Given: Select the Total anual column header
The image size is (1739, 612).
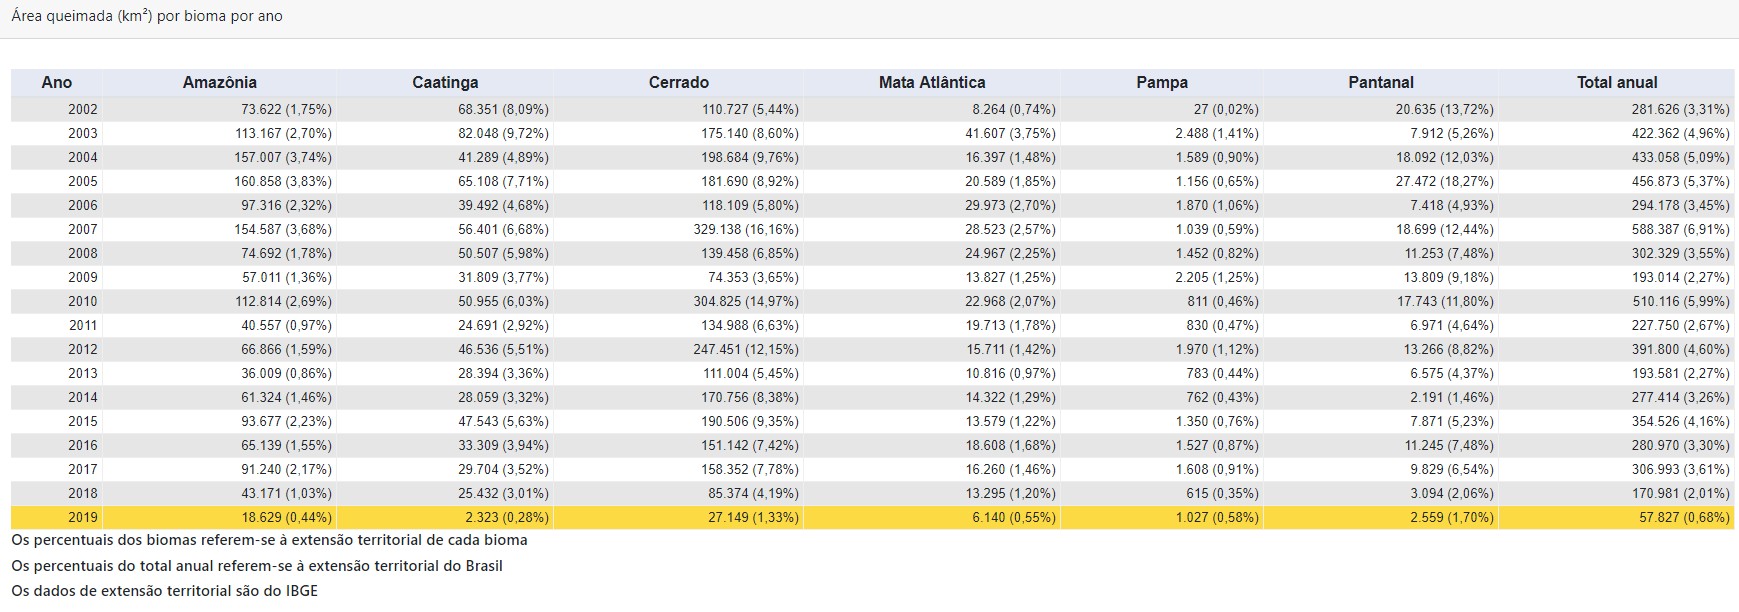Looking at the screenshot, I should point(1617,83).
